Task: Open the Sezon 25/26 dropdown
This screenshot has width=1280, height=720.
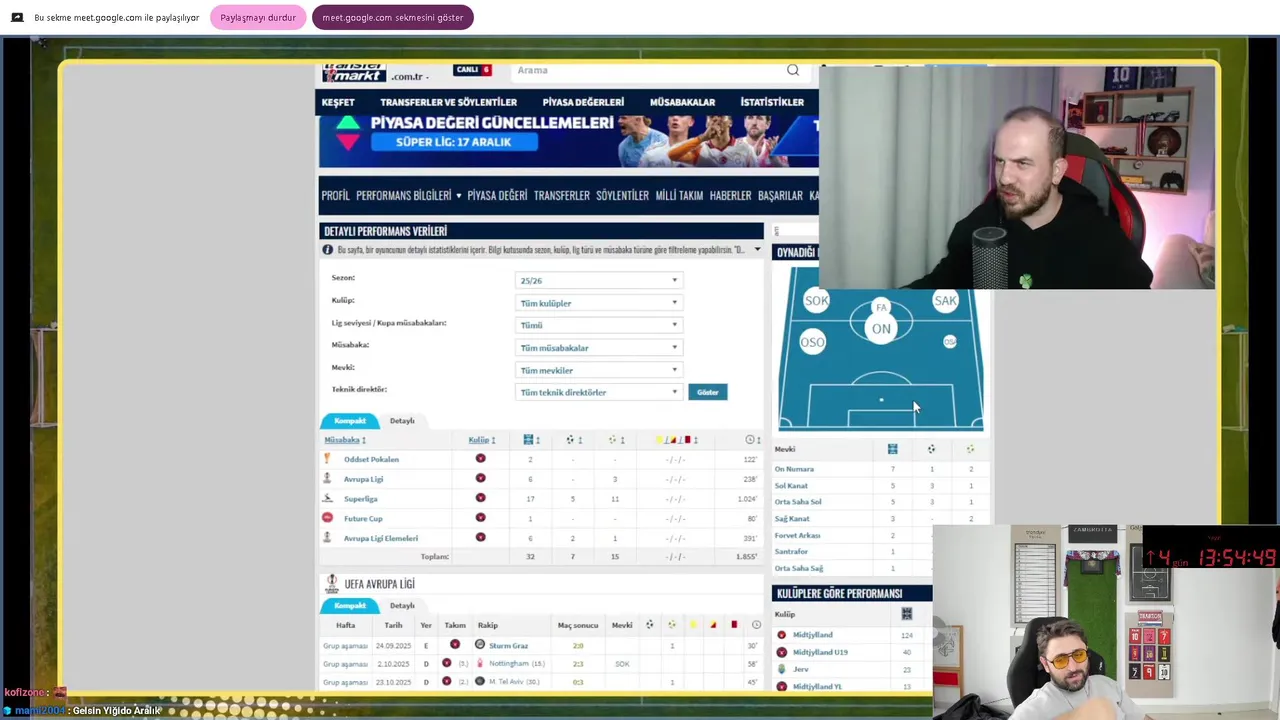Action: point(598,281)
